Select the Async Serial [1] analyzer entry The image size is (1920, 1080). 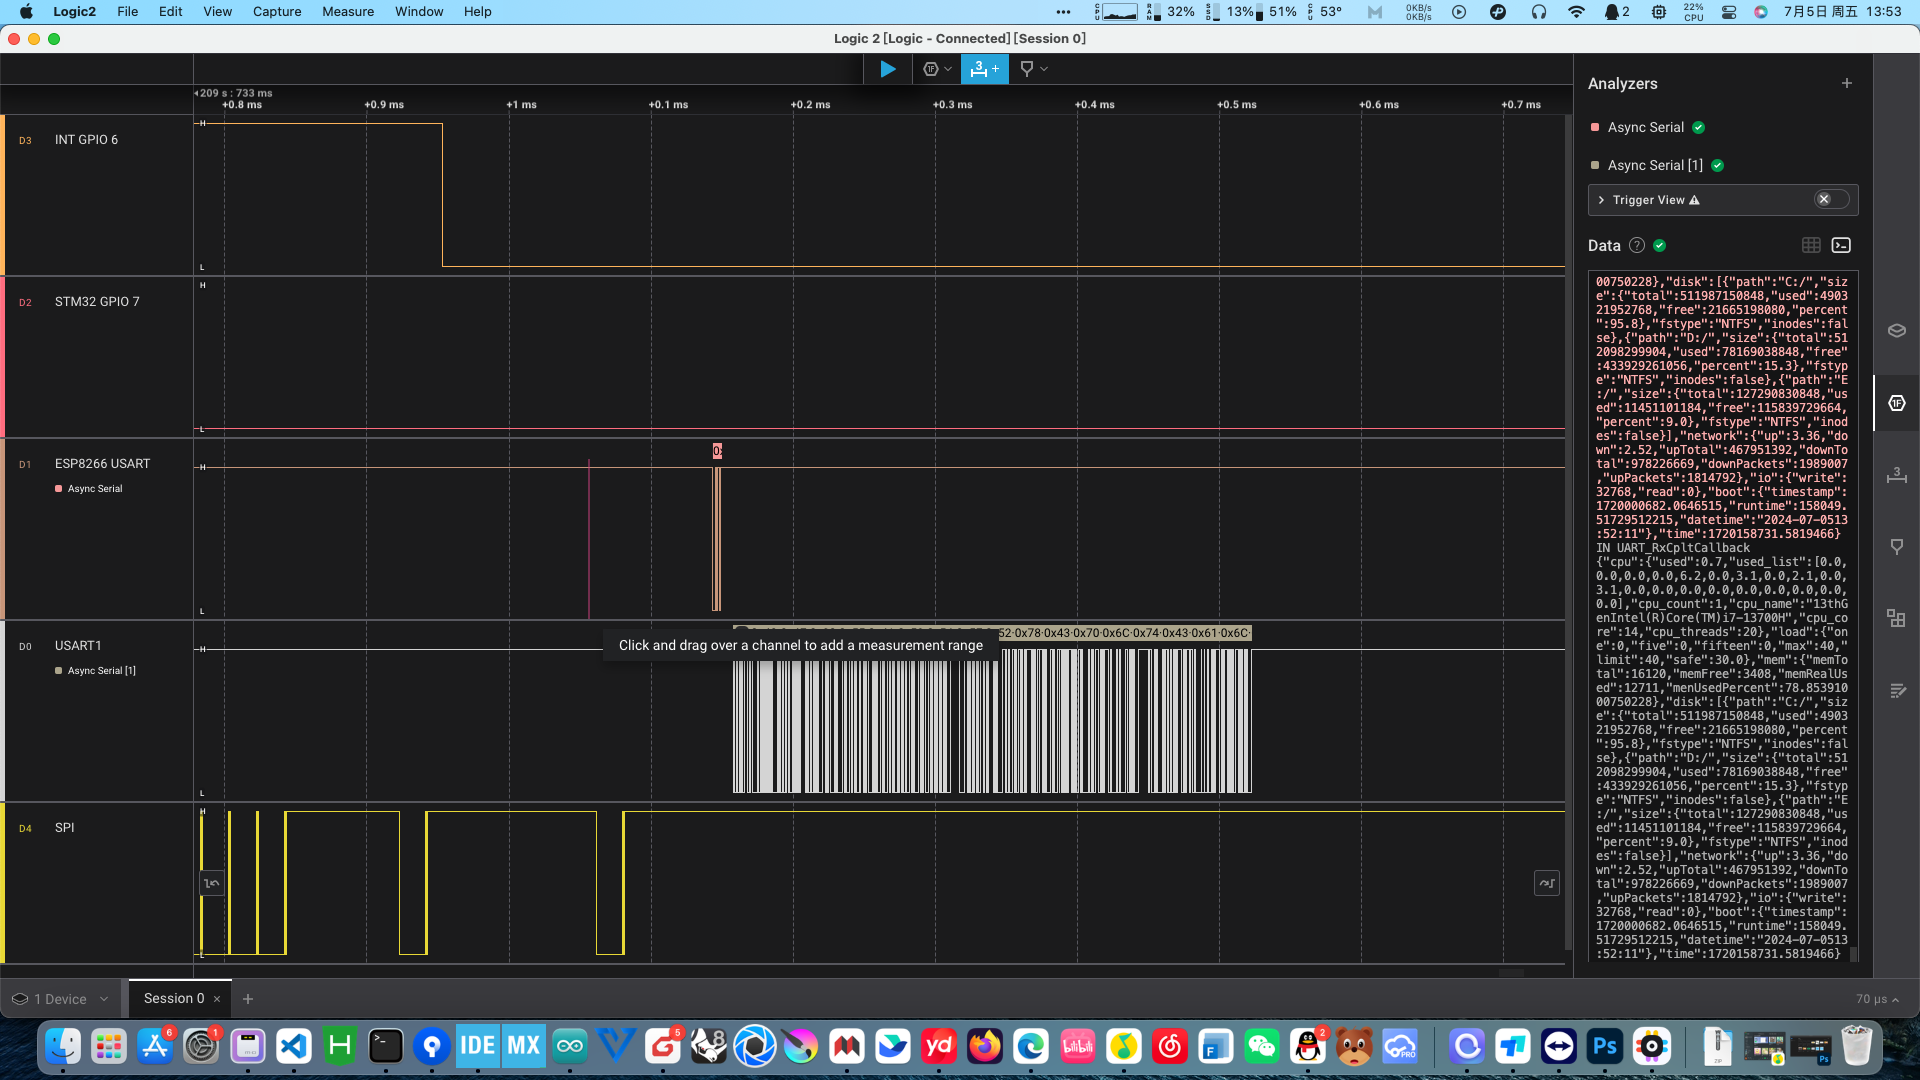tap(1654, 165)
